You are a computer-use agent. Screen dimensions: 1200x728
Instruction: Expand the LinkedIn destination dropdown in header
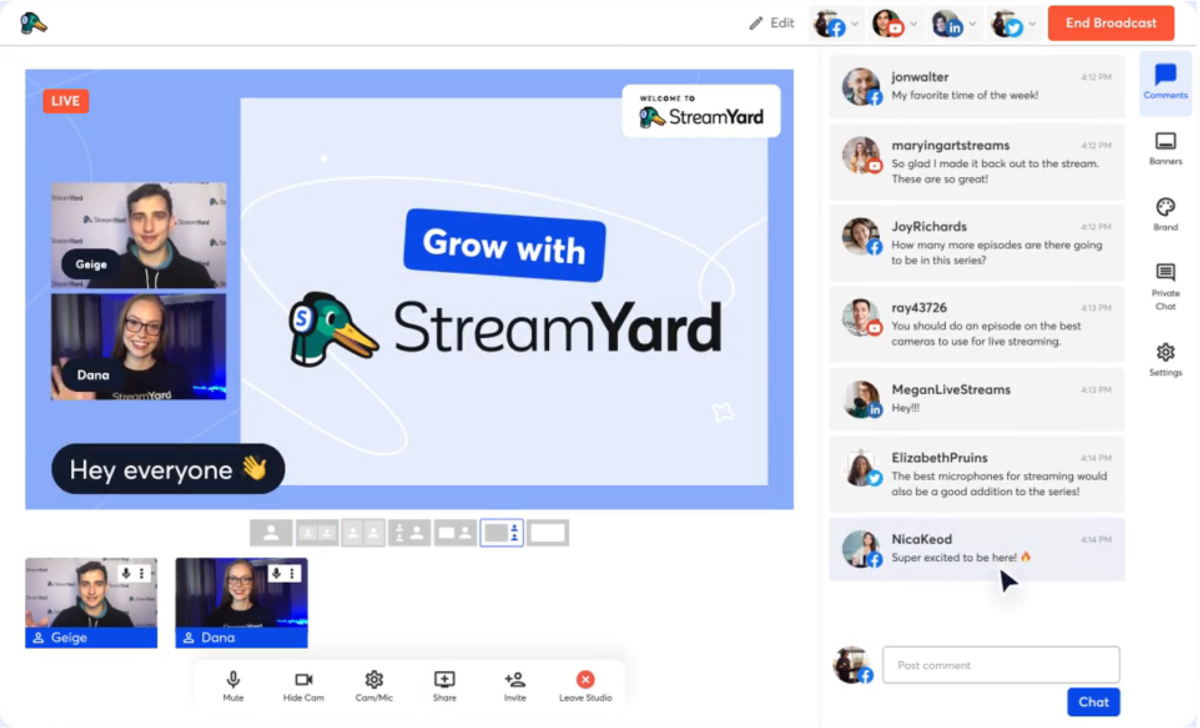pyautogui.click(x=972, y=24)
